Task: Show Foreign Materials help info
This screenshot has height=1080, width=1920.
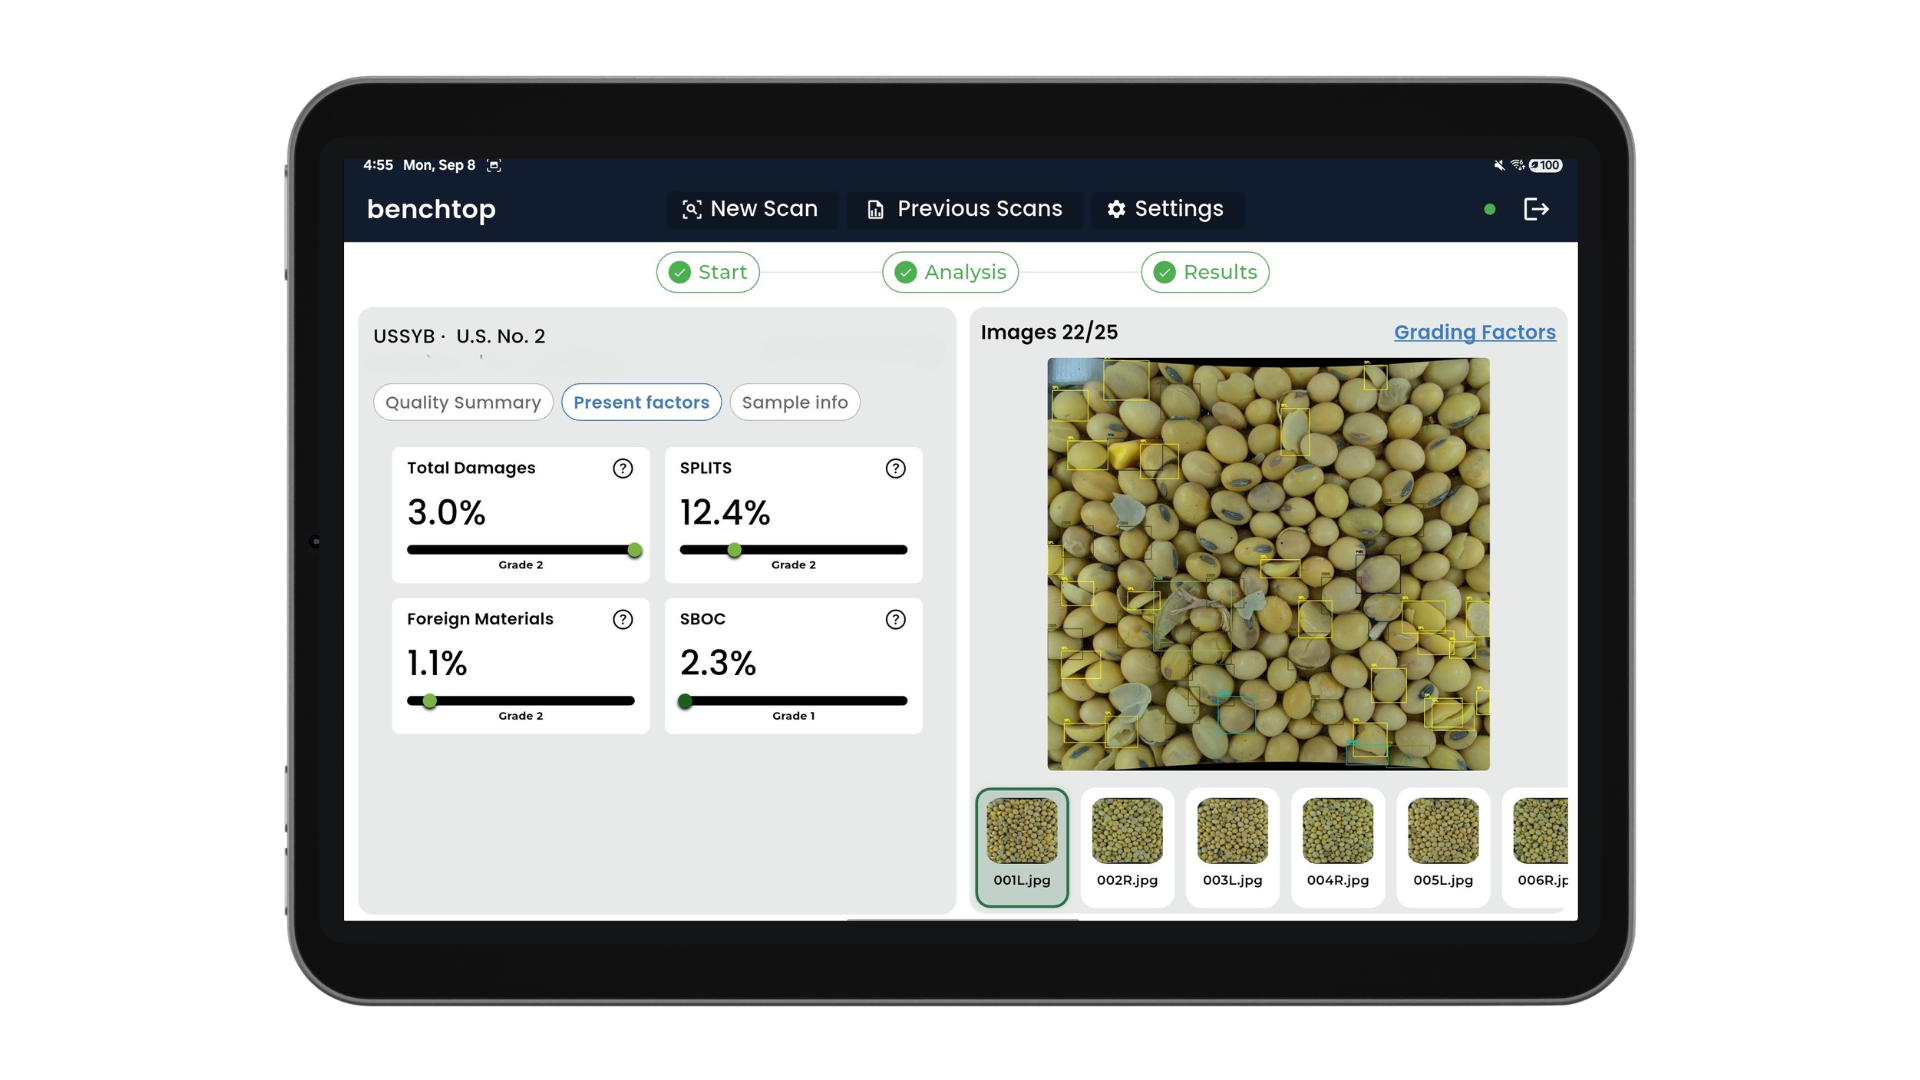Action: click(x=622, y=619)
